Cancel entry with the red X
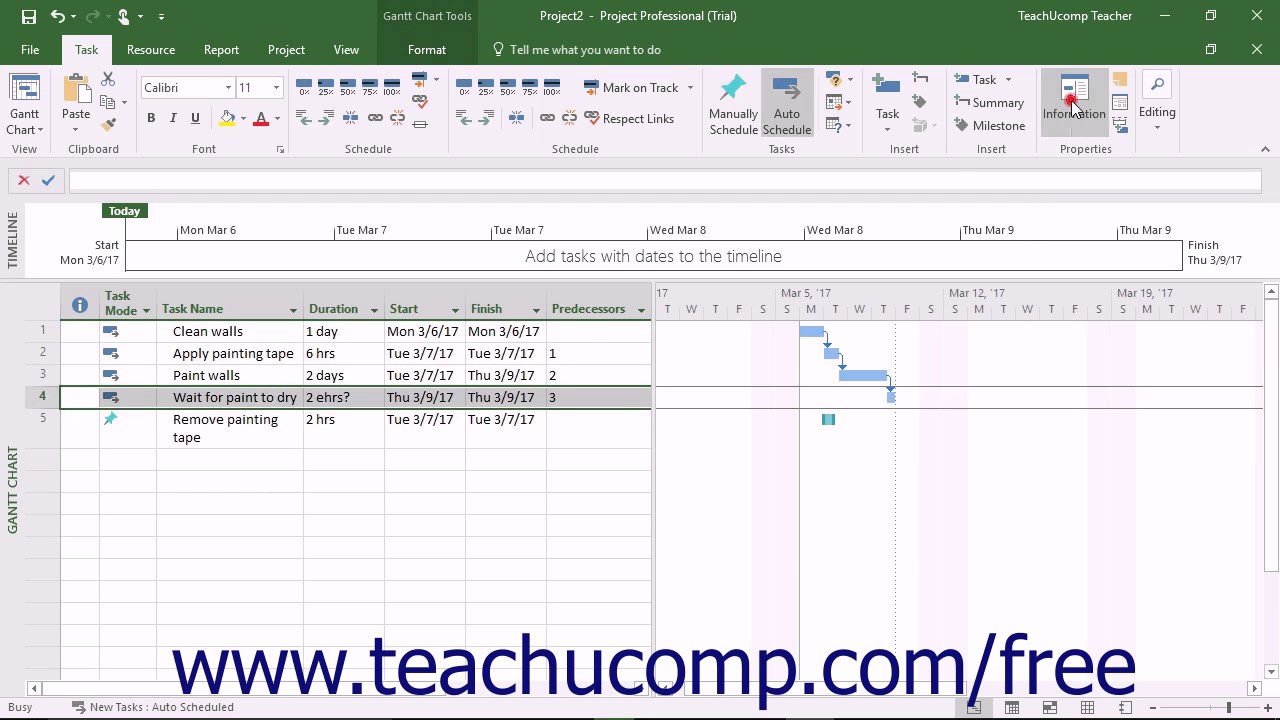 (24, 180)
